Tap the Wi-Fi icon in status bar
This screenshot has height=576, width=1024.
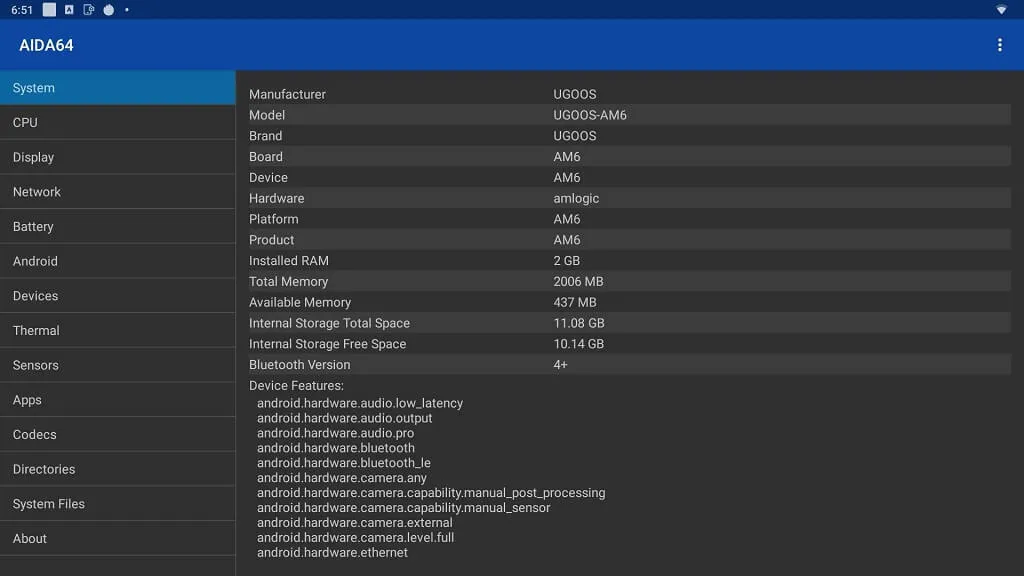(x=1001, y=10)
